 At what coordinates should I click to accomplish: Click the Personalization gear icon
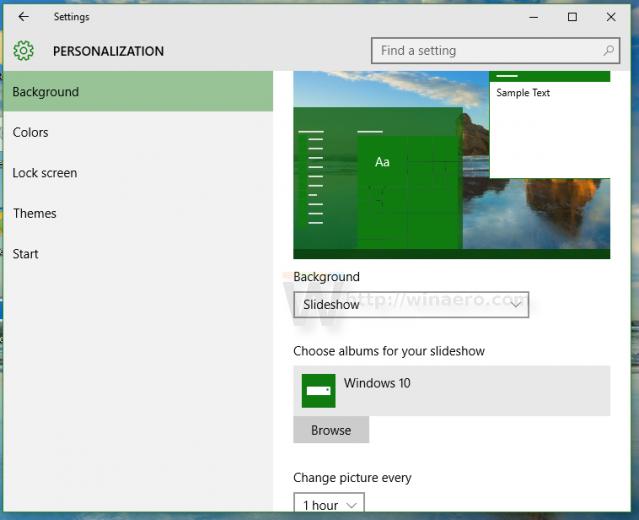tap(23, 51)
